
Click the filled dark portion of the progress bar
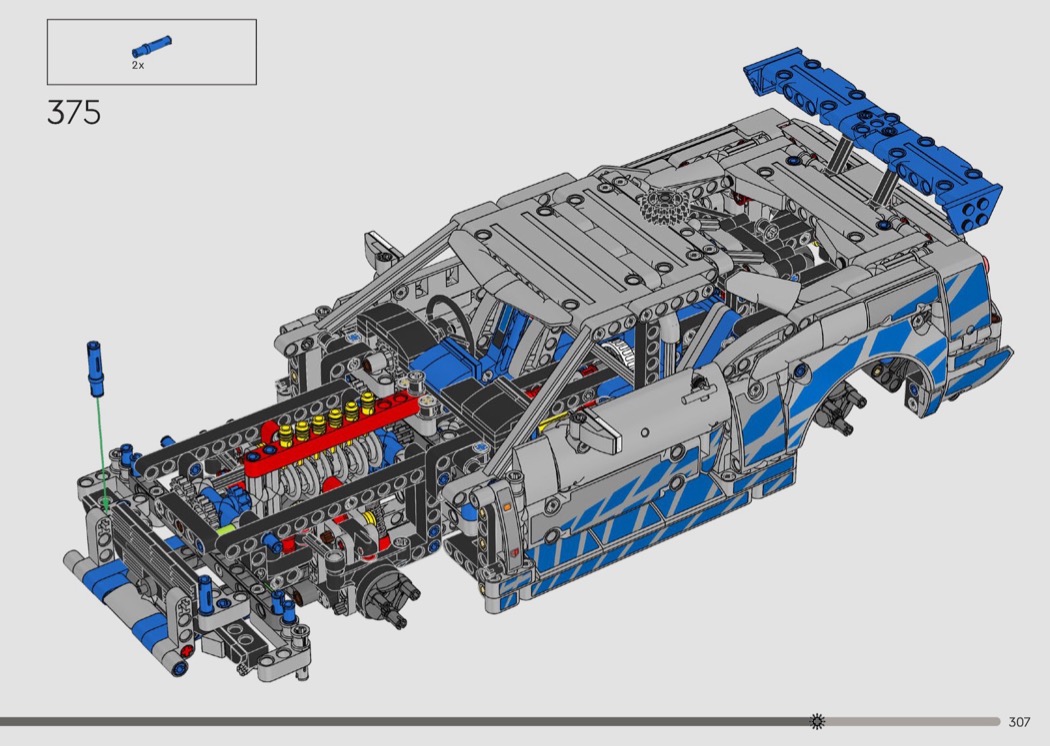tap(400, 721)
